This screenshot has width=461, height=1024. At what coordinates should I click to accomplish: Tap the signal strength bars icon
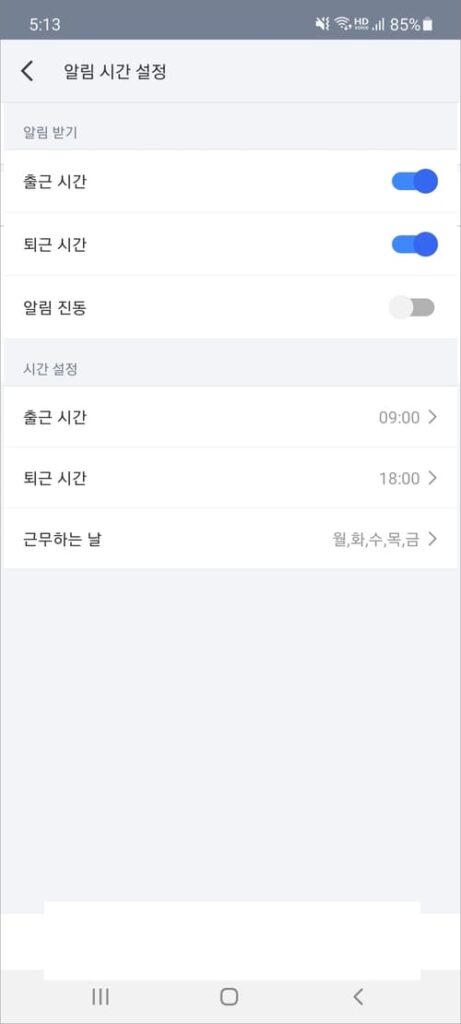(x=378, y=25)
